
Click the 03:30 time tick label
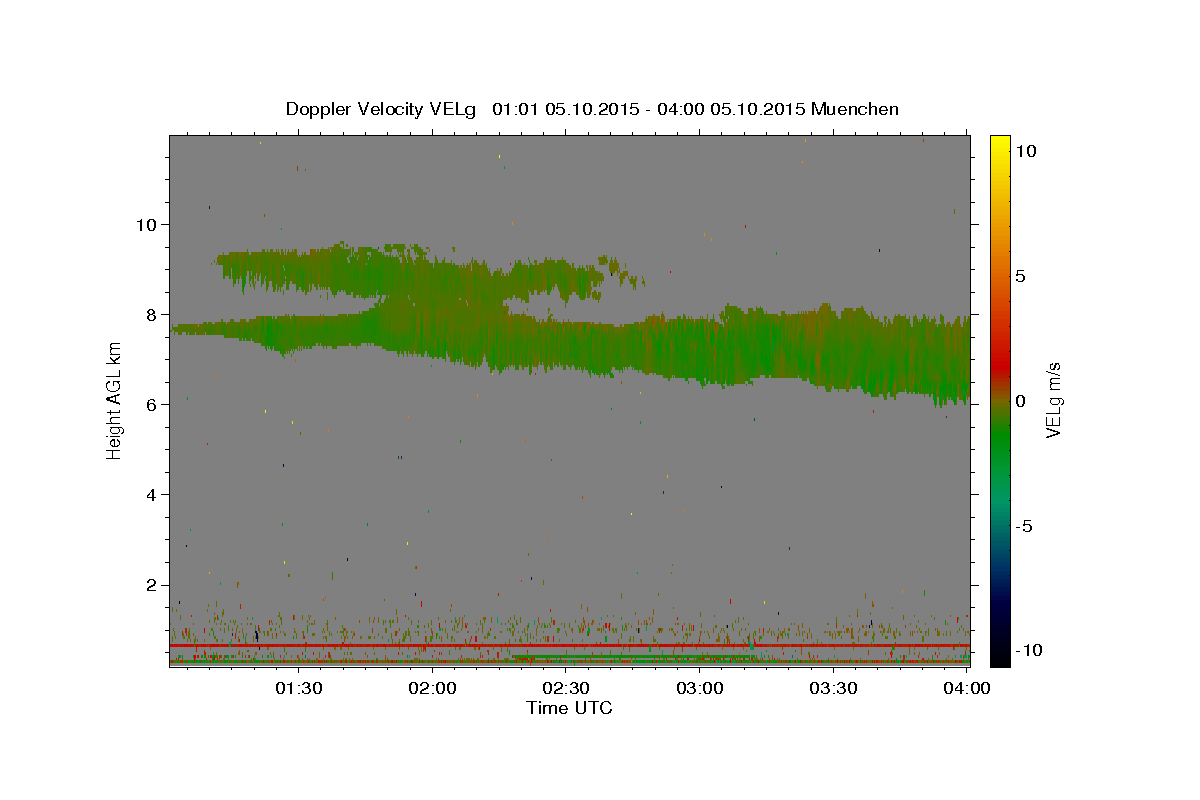(832, 688)
